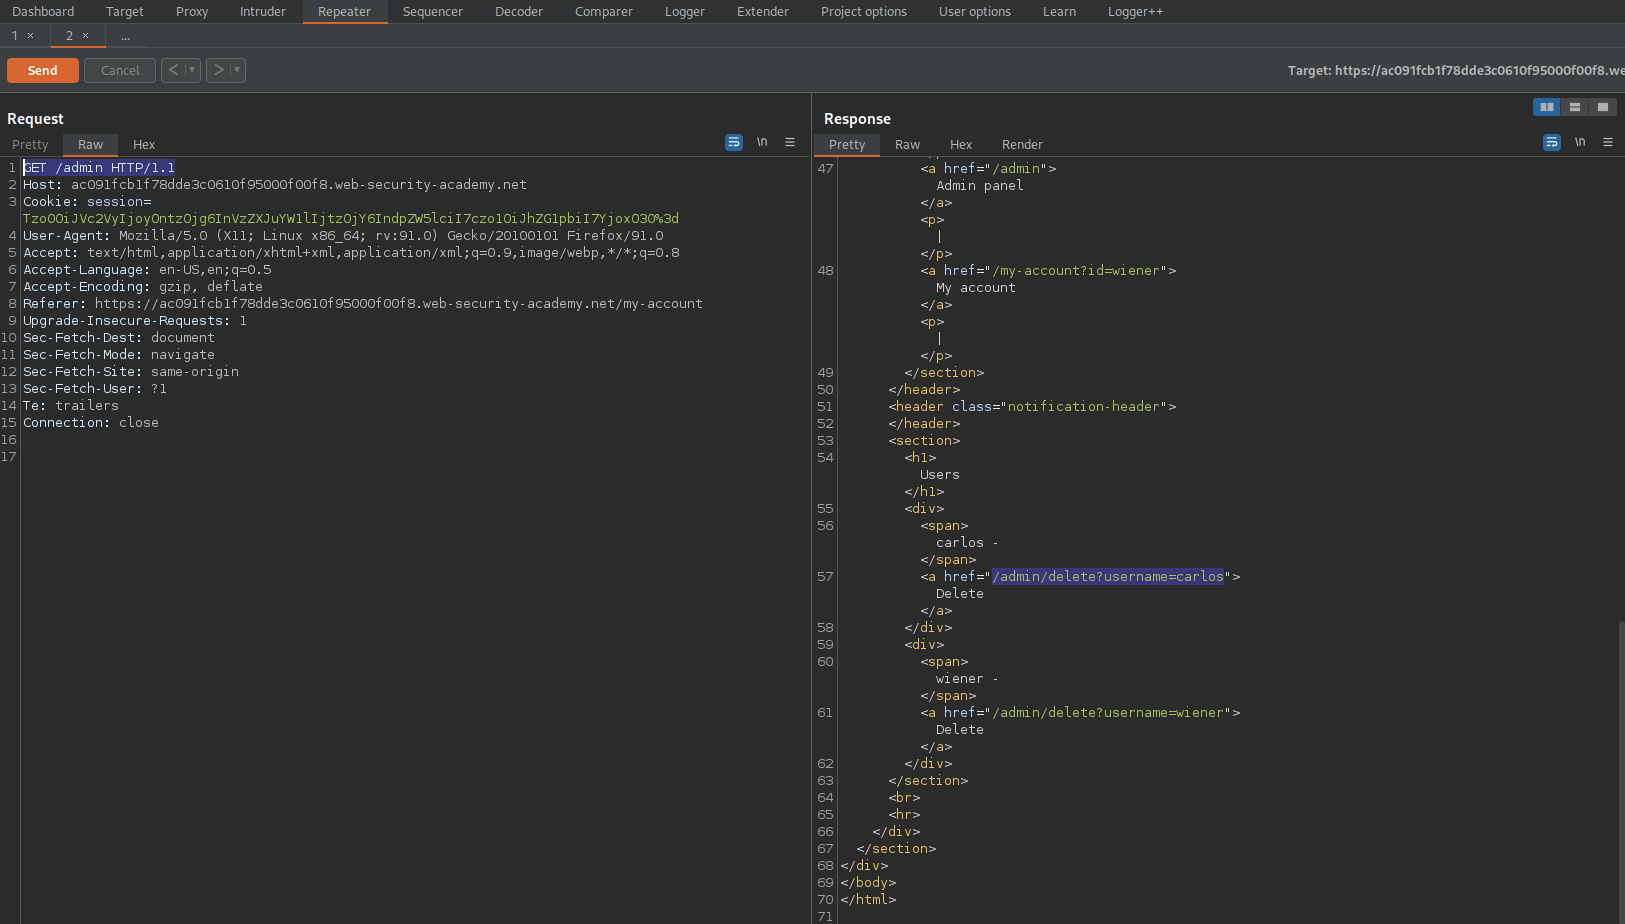Image resolution: width=1625 pixels, height=924 pixels.
Task: Go back to previous request in history
Action: point(173,70)
